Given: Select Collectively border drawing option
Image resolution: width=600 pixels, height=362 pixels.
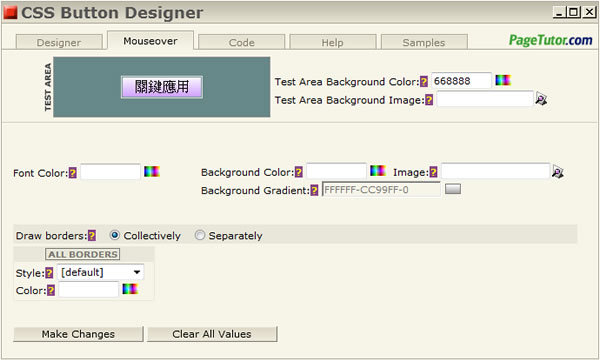Looking at the screenshot, I should click(x=114, y=235).
